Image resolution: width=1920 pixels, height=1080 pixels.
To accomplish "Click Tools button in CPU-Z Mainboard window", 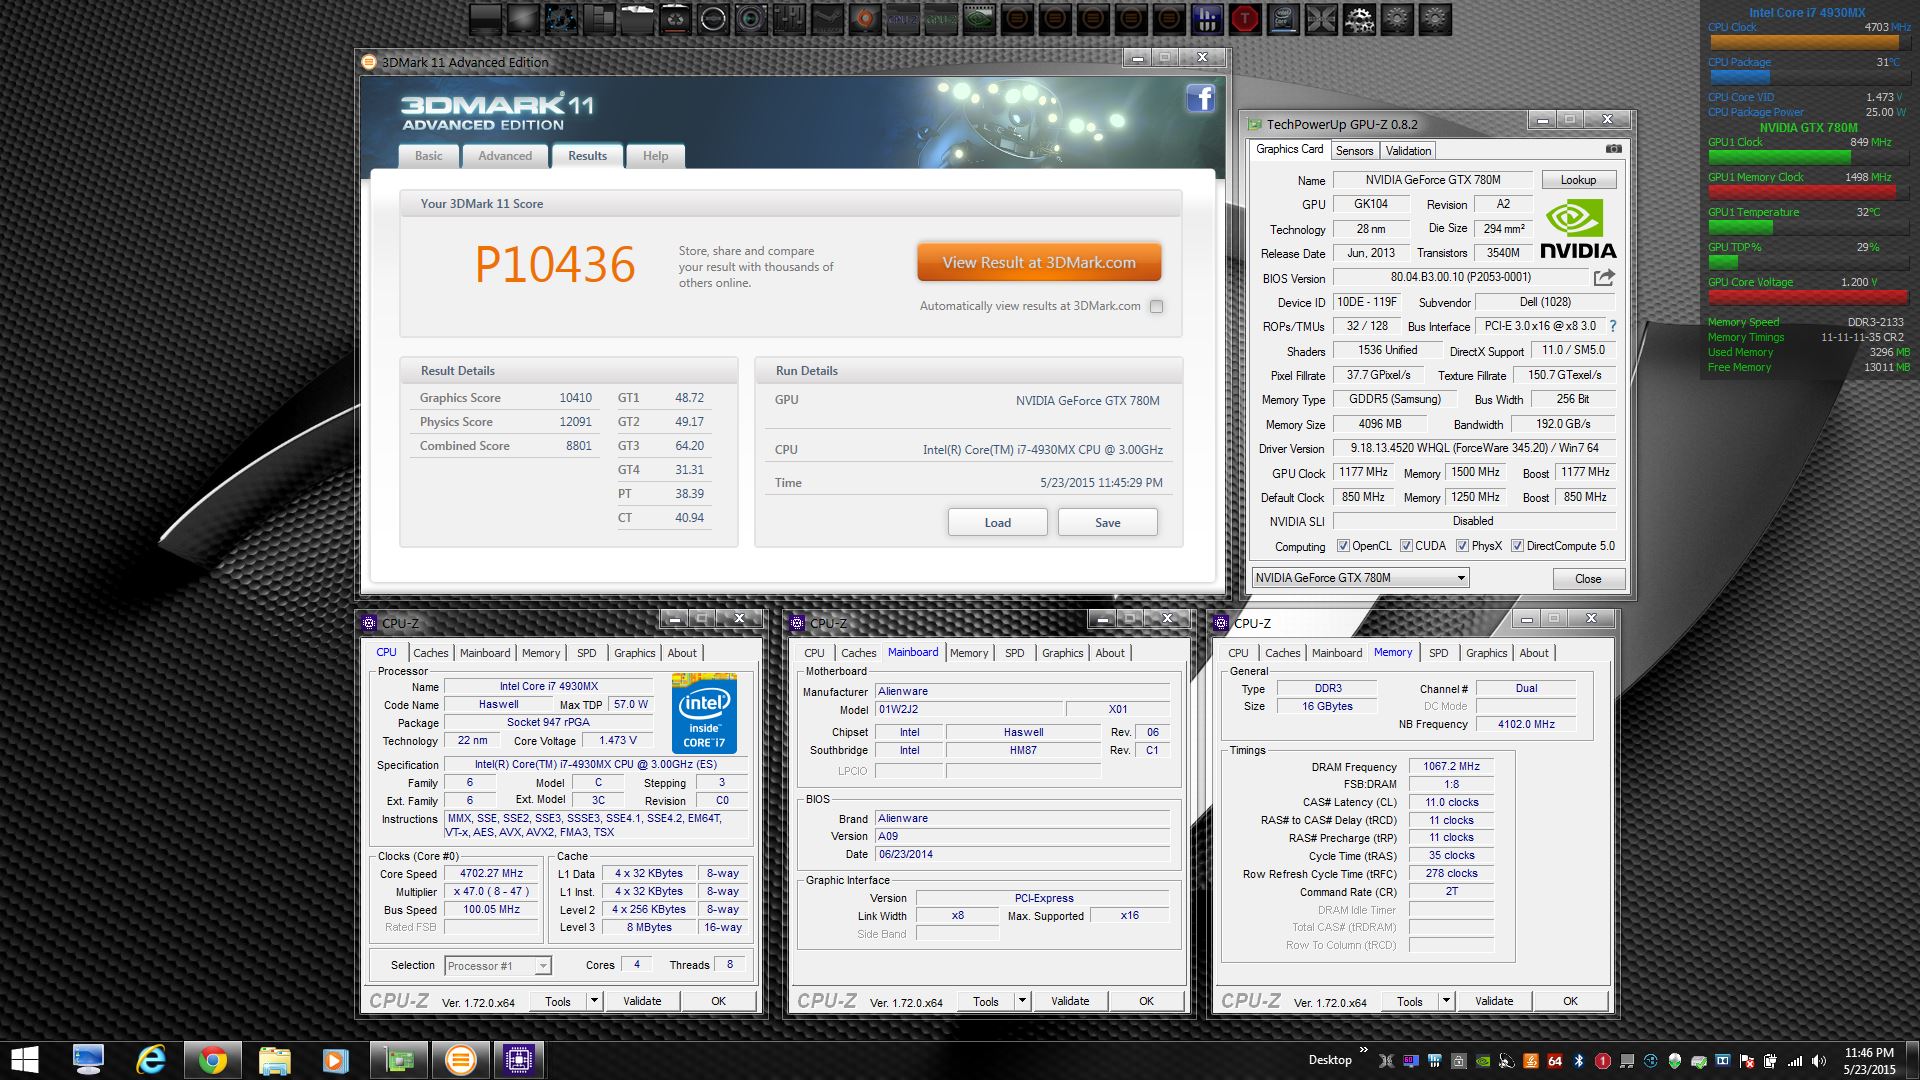I will coord(986,1001).
